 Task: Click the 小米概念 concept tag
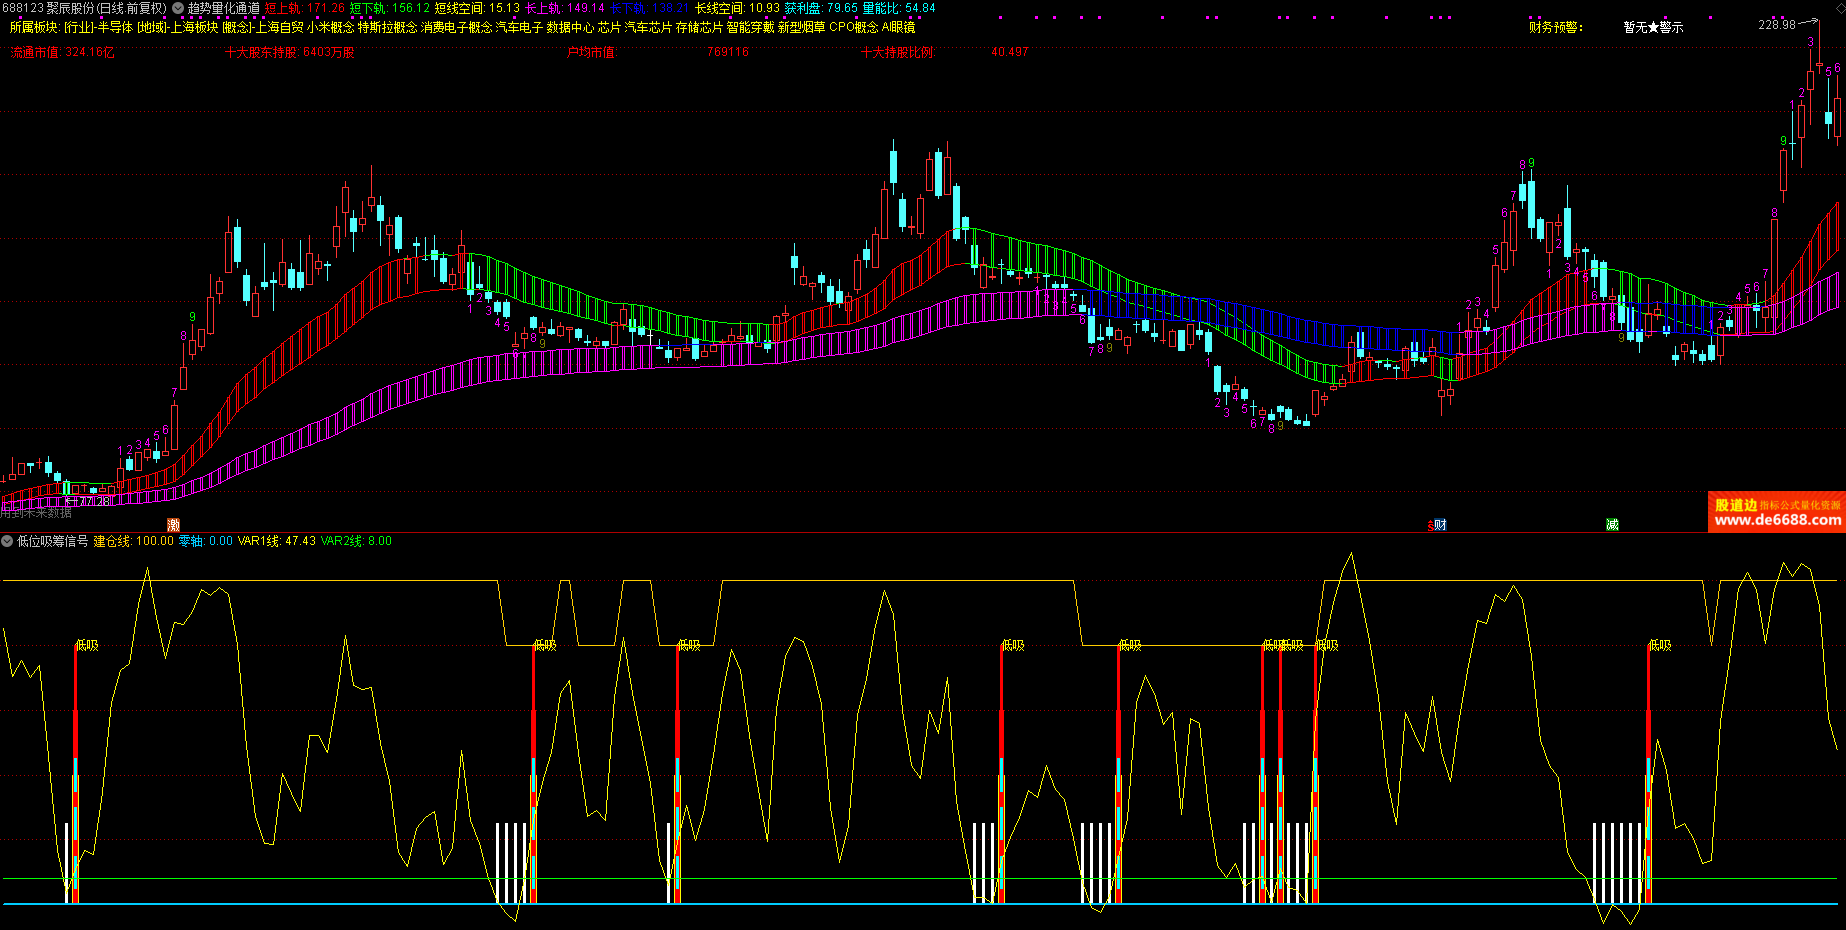coord(331,27)
